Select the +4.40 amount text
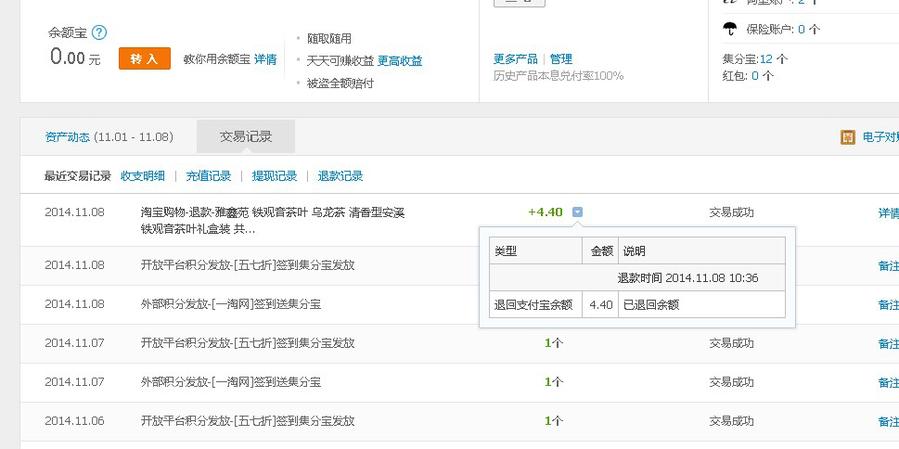 pos(545,212)
